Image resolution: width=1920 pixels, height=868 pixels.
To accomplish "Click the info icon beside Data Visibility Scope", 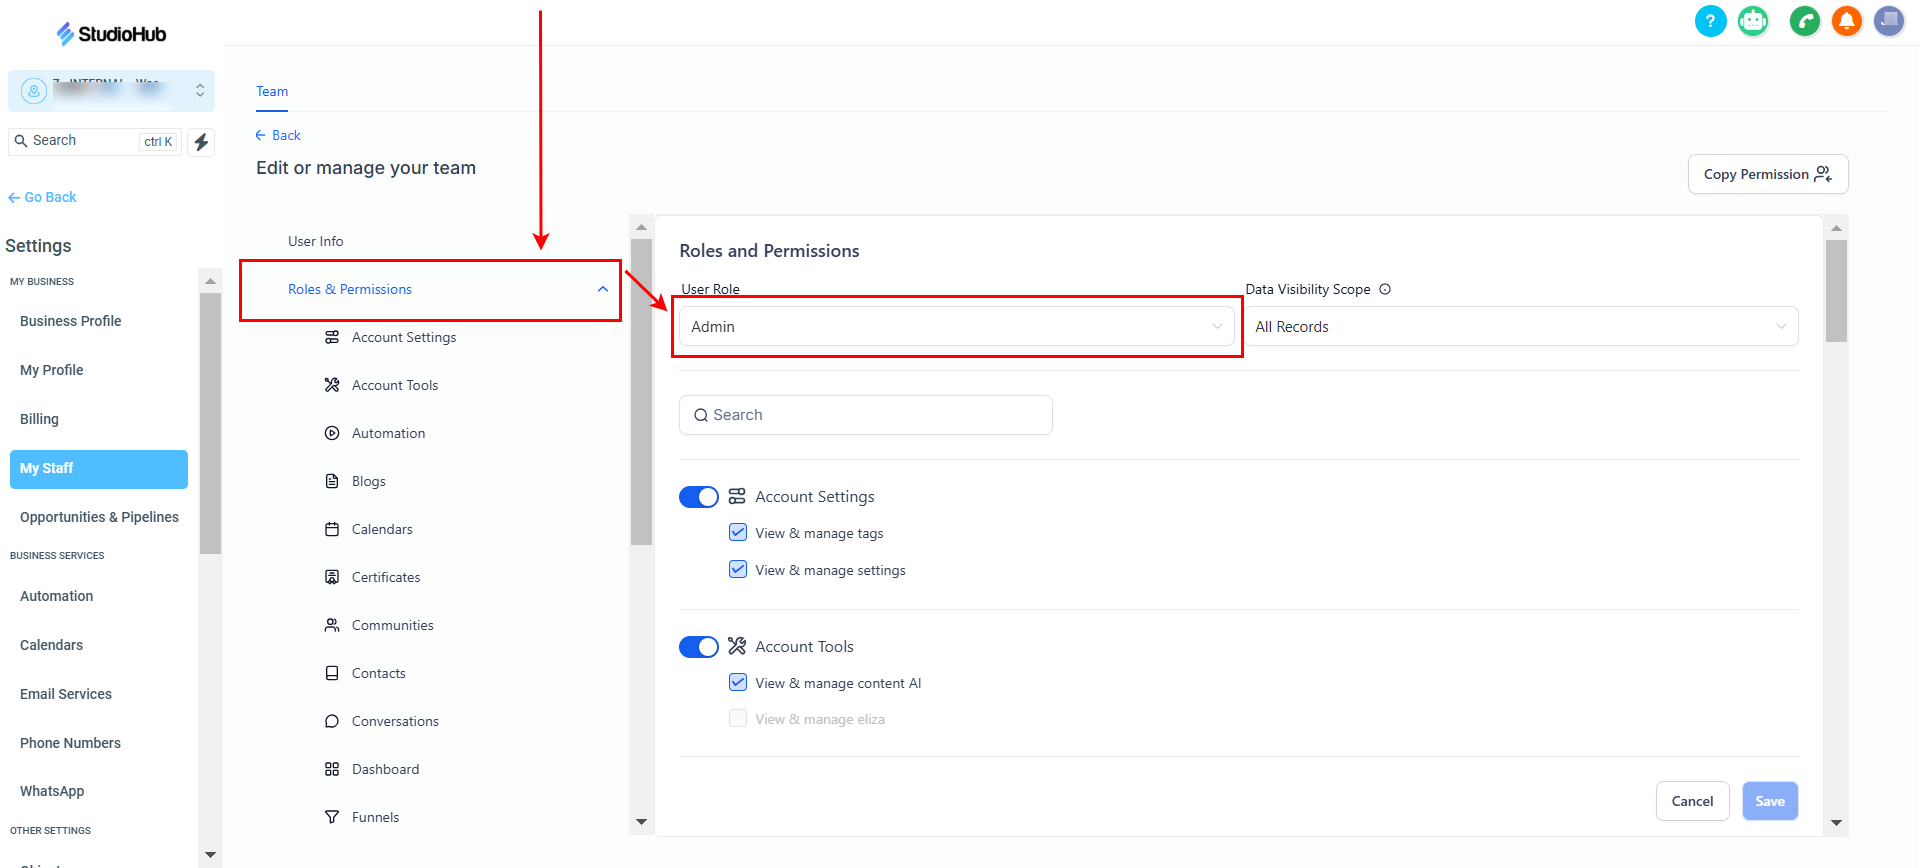I will tap(1385, 289).
